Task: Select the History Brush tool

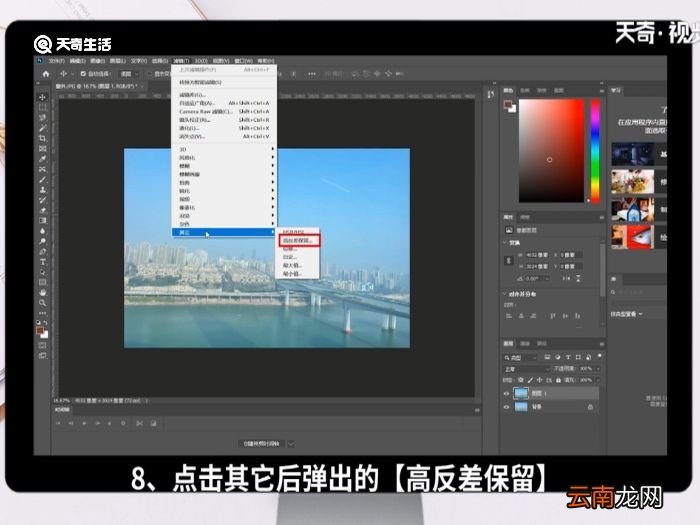Action: [42, 200]
